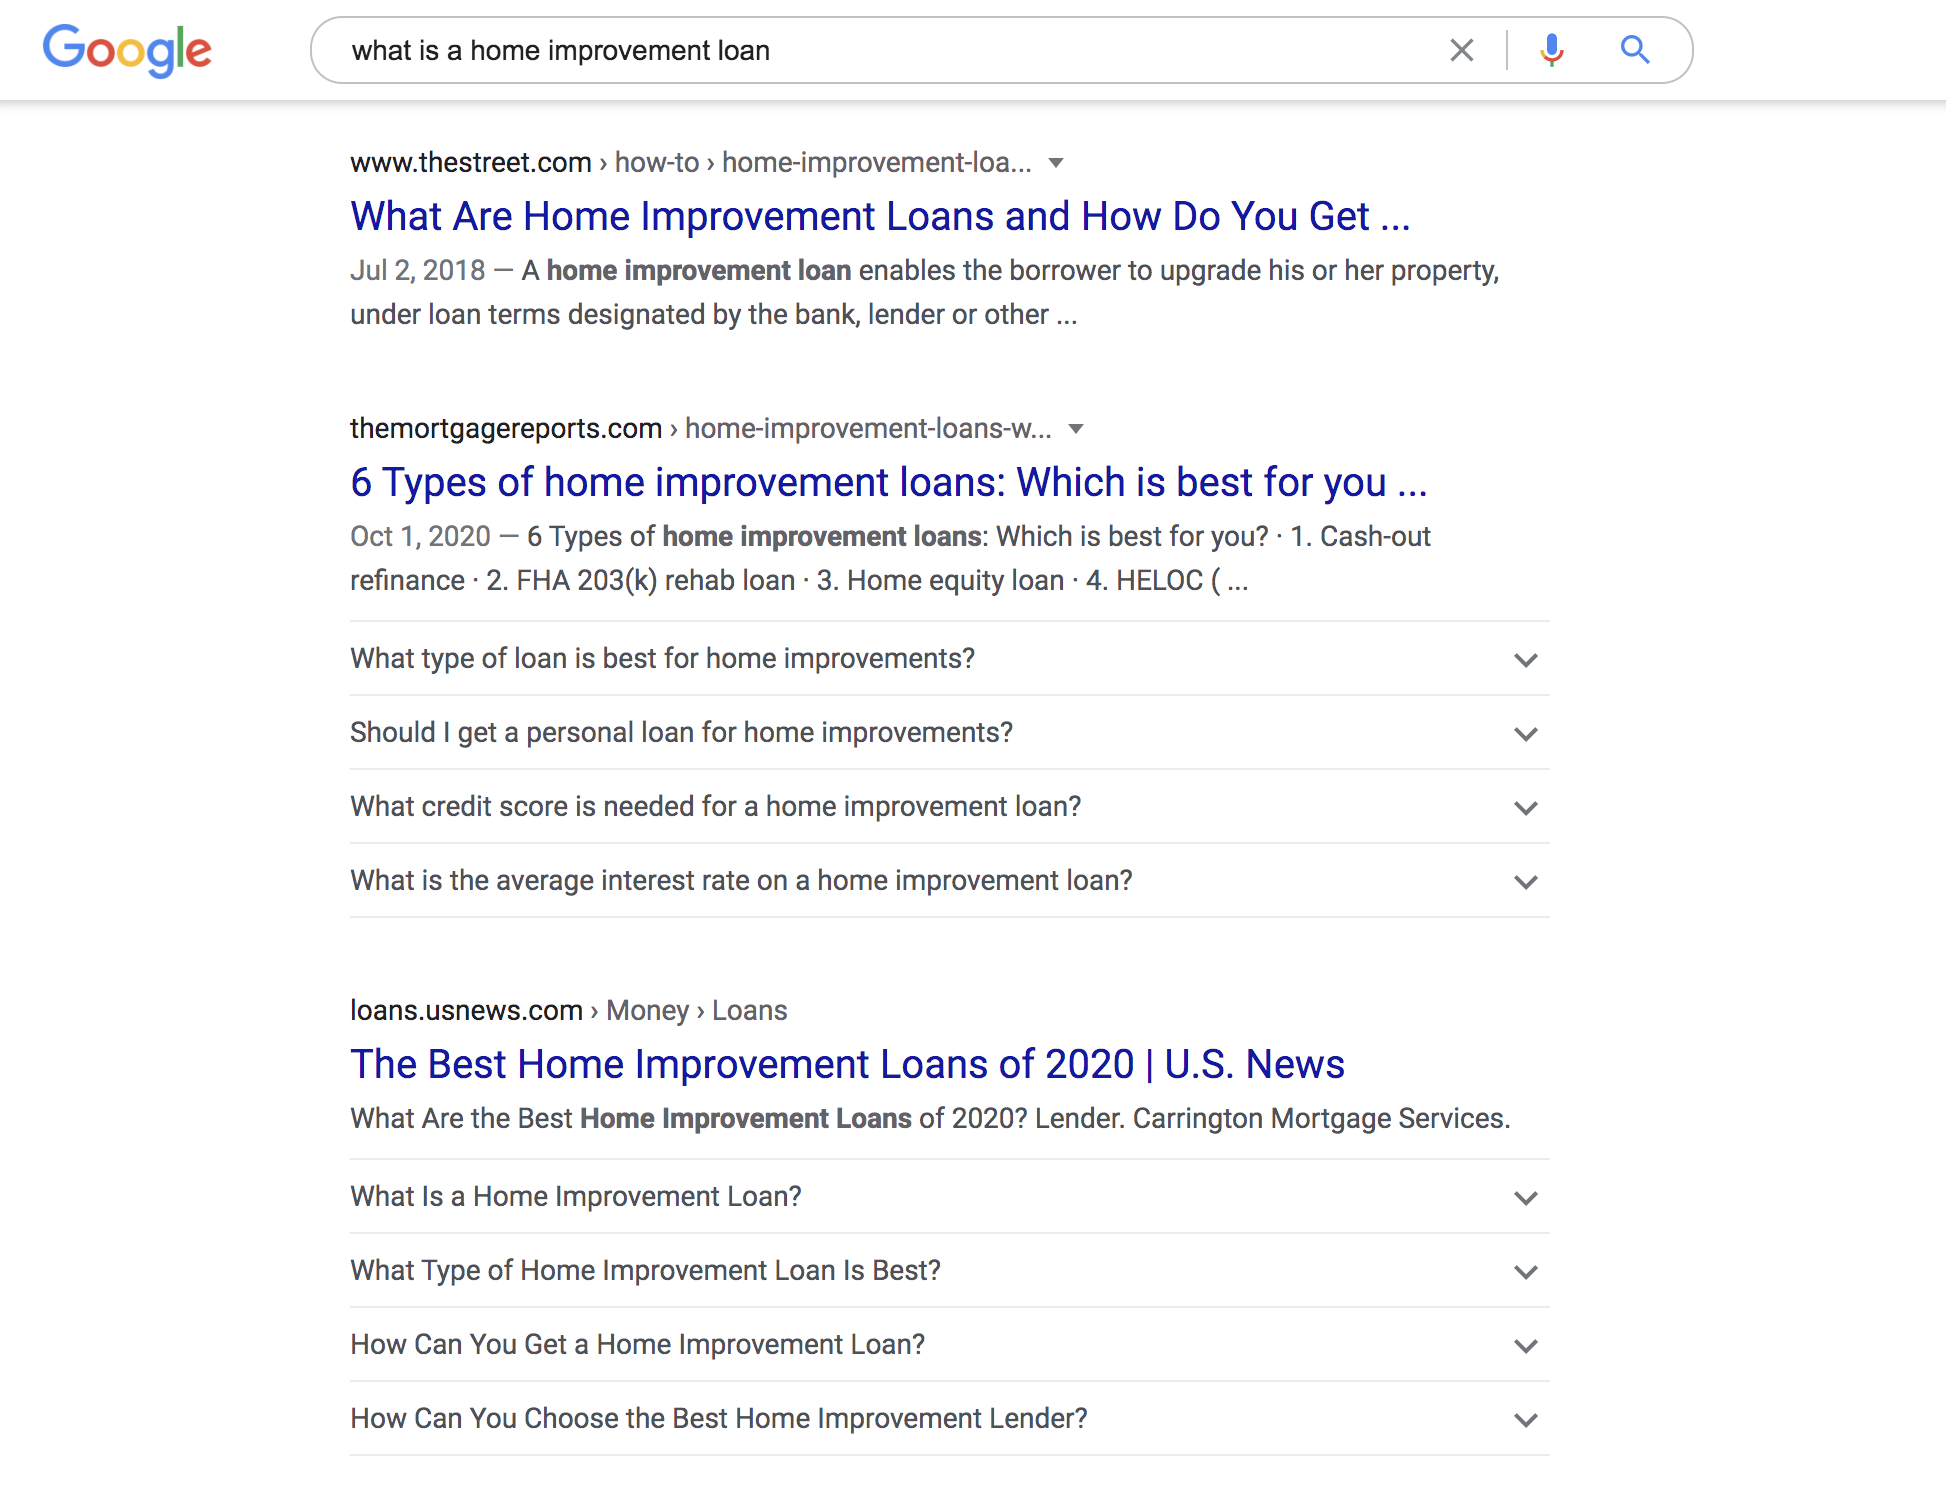Screen dimensions: 1946x1498
Task: Start voice search with microphone icon
Action: pos(1551,50)
